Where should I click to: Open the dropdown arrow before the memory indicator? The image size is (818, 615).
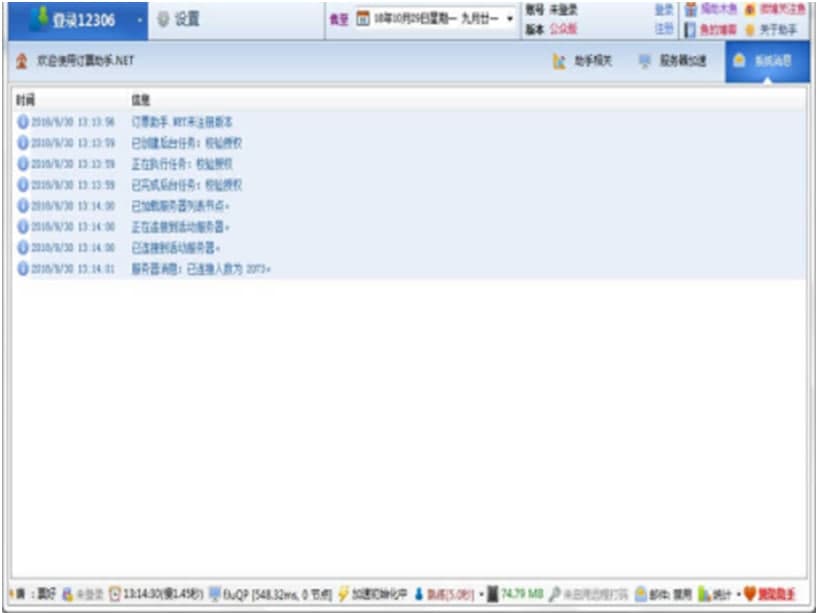[481, 594]
